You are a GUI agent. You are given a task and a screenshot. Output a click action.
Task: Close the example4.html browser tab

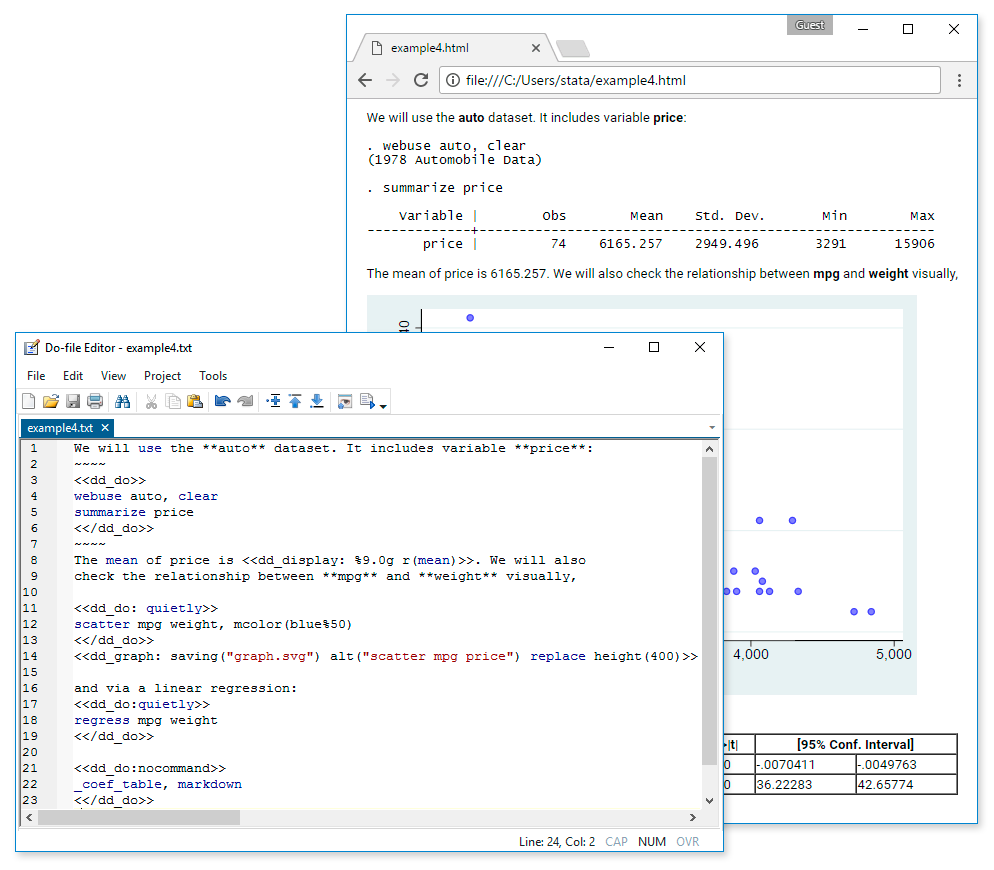click(536, 48)
